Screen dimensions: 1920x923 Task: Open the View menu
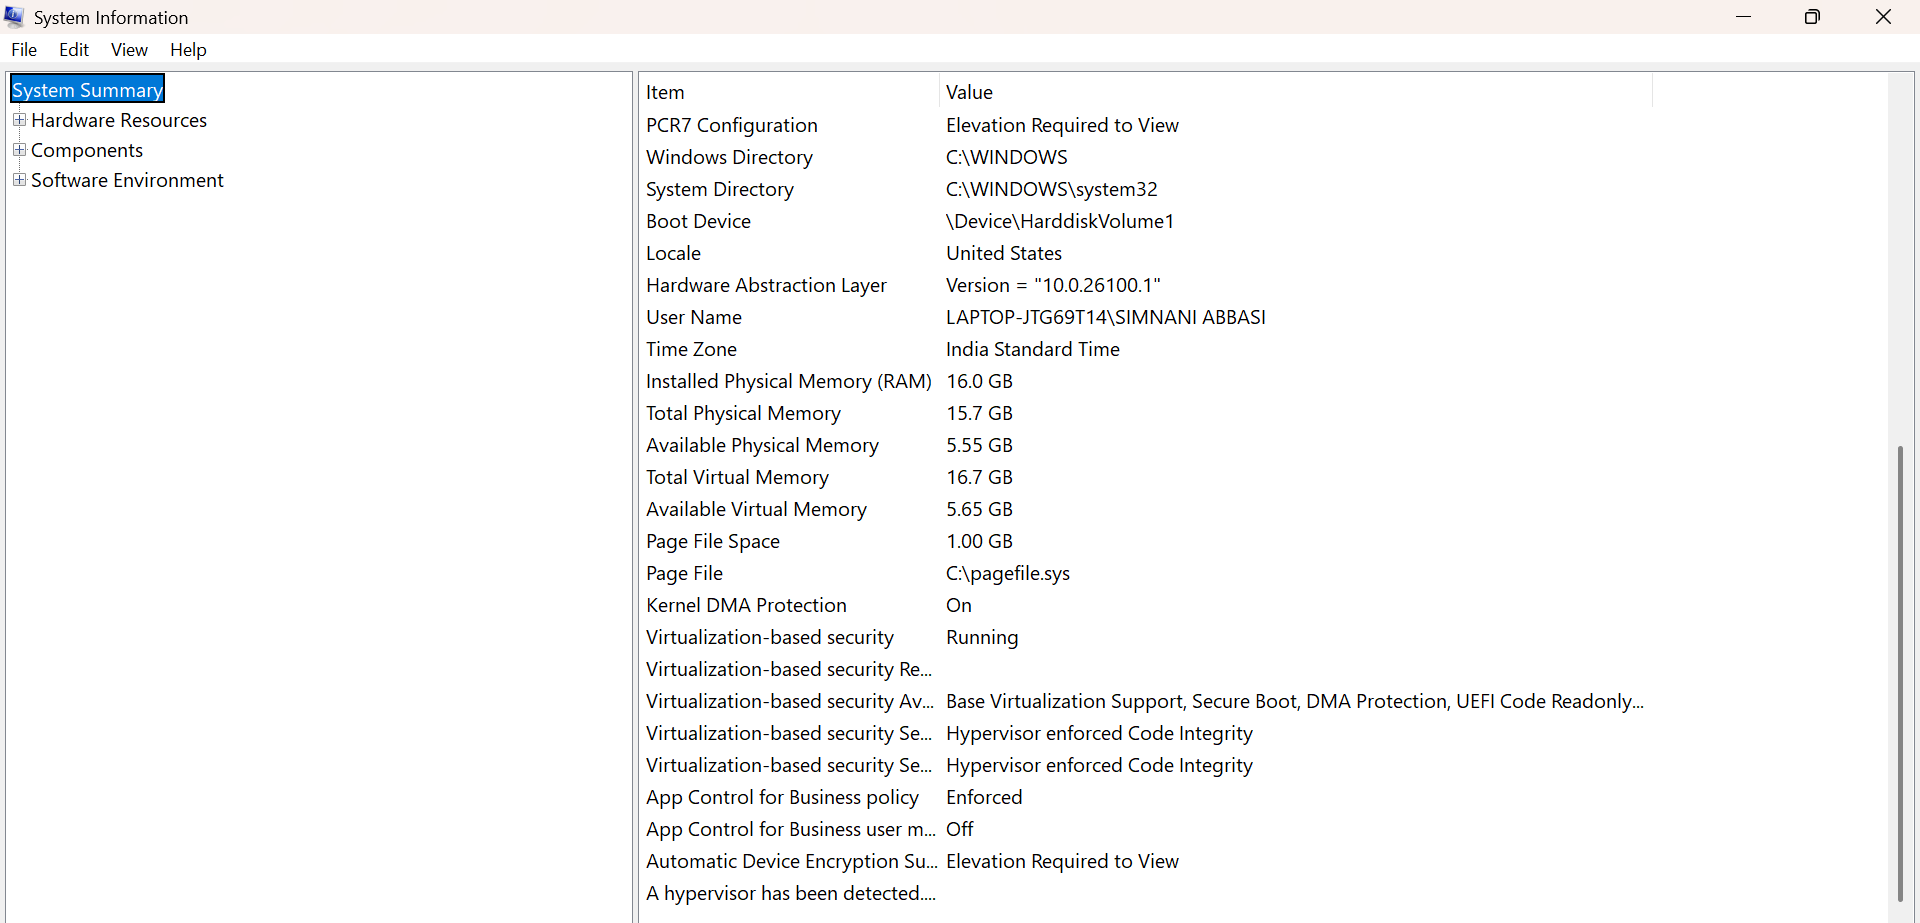tap(129, 49)
